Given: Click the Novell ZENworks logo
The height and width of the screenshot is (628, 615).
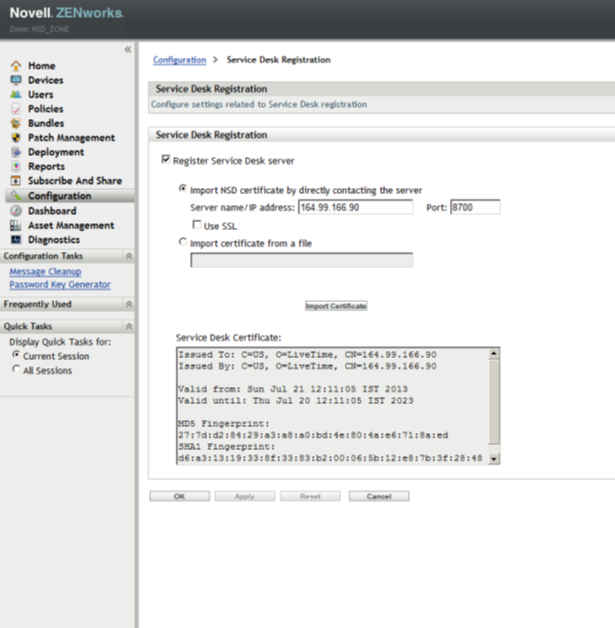Looking at the screenshot, I should 67,13.
